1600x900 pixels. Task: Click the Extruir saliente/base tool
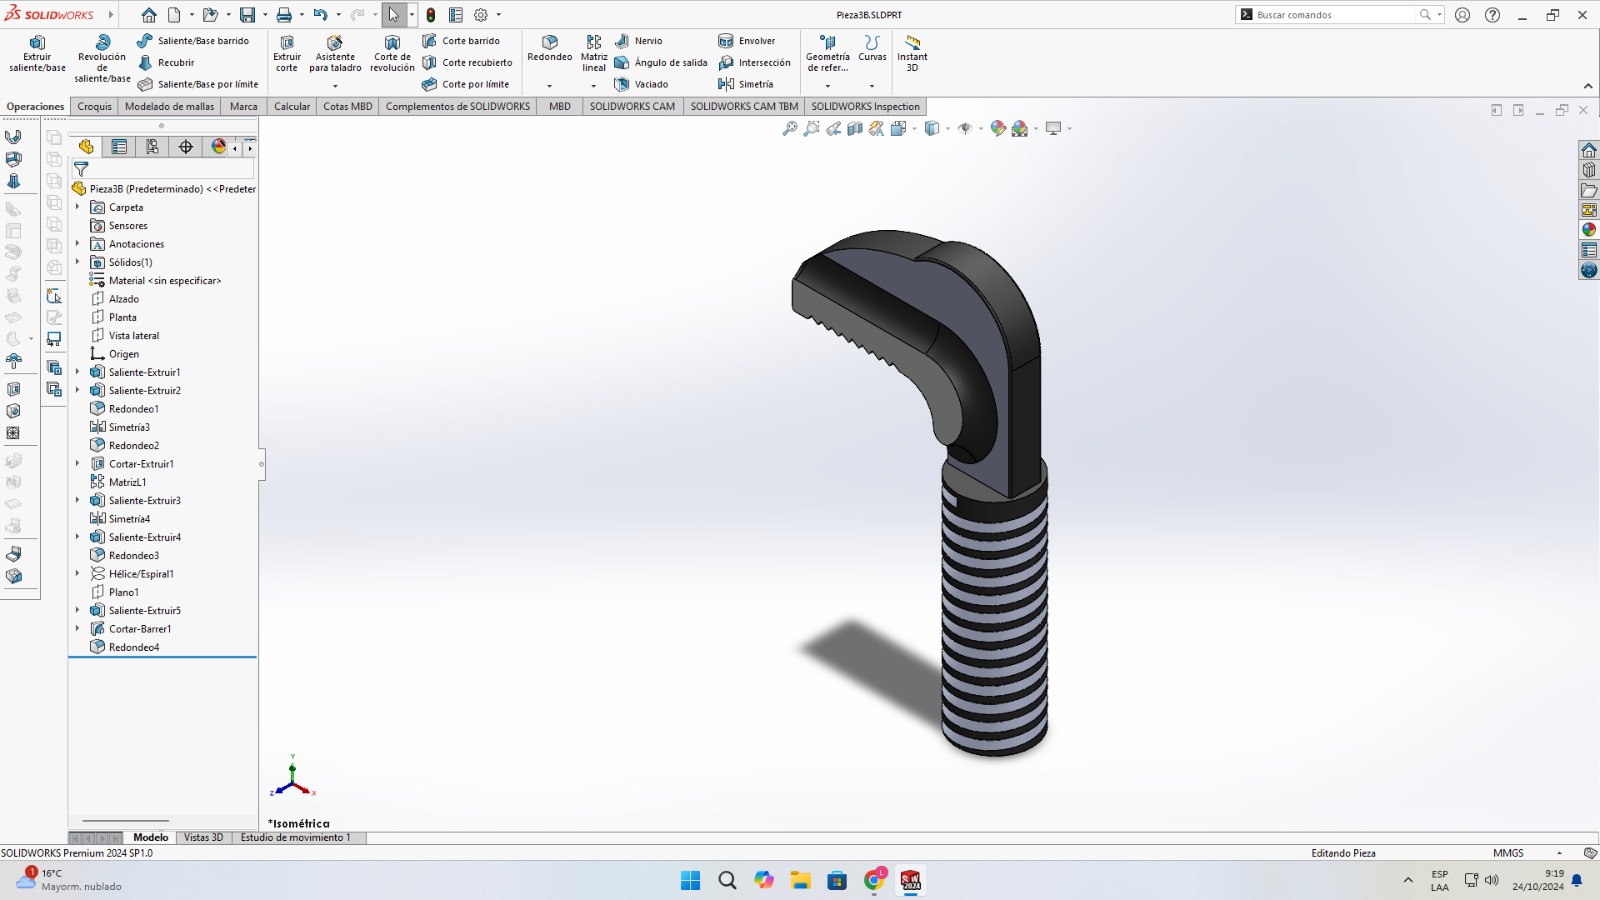tap(37, 54)
